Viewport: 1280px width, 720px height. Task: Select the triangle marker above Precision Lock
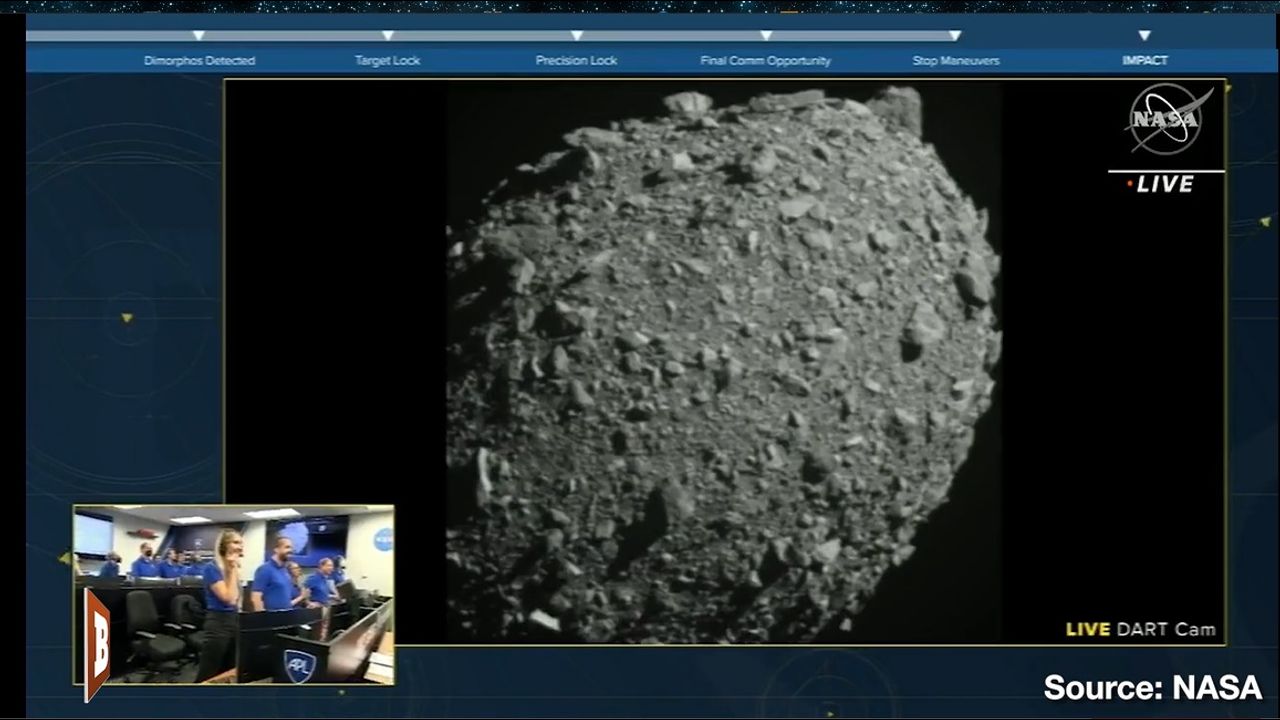click(x=576, y=36)
